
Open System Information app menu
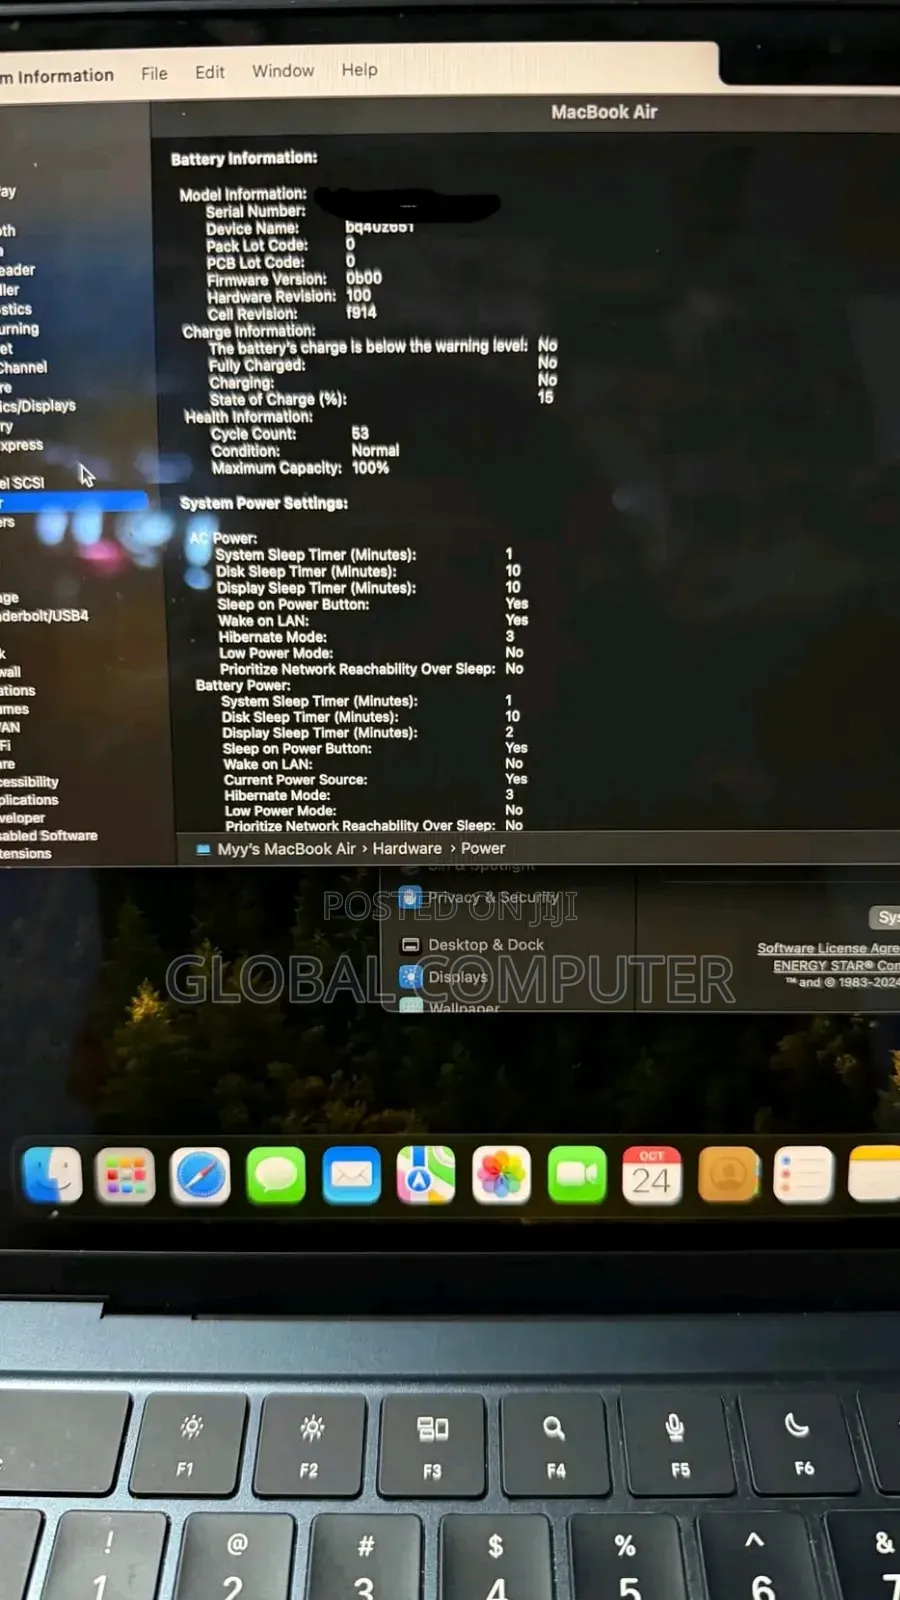57,76
